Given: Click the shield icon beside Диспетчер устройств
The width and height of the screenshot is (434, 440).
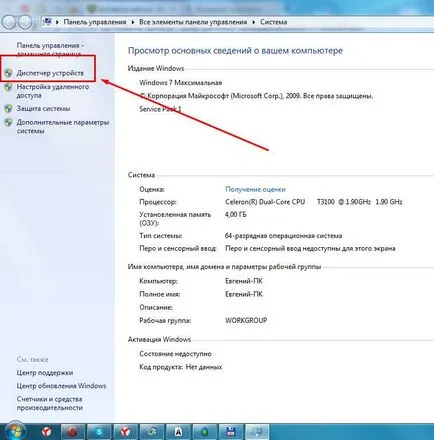Looking at the screenshot, I should click(9, 73).
